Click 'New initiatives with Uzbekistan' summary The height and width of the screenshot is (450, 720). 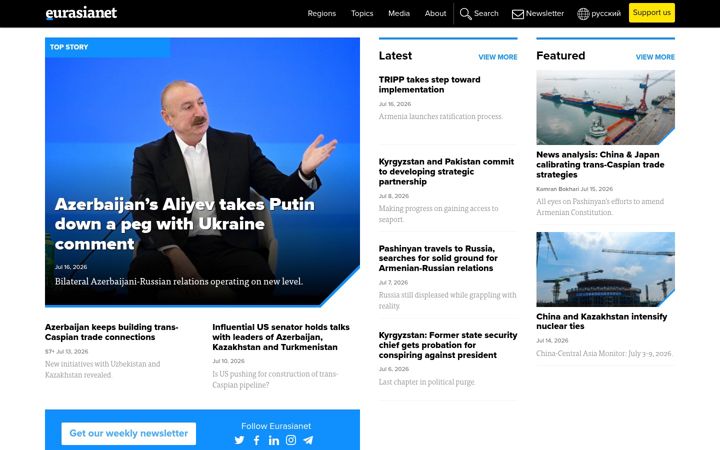102,369
